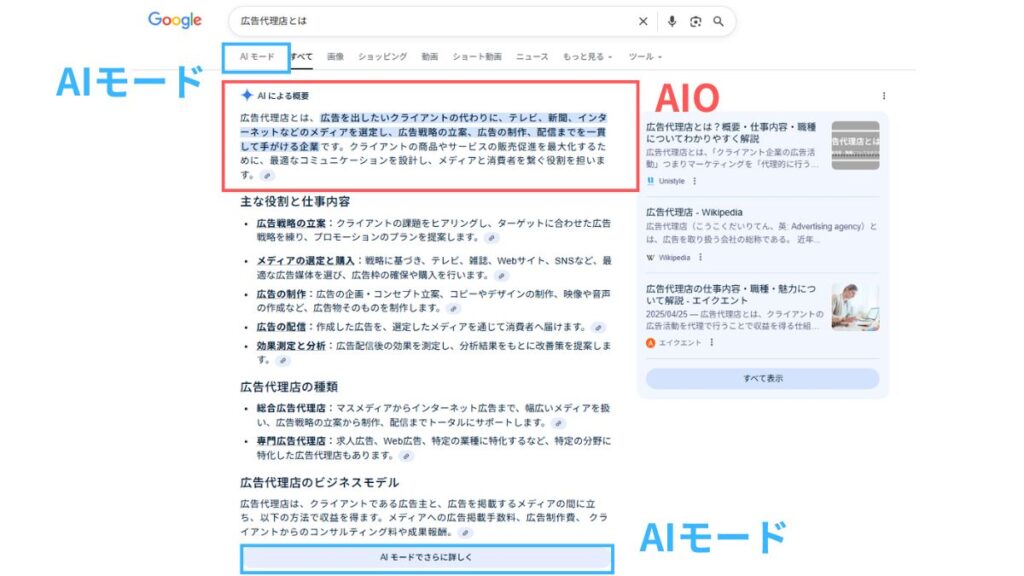Image resolution: width=1024 pixels, height=576 pixels.
Task: Click the 広告代理店のビジネスモデル heading
Action: coord(319,483)
